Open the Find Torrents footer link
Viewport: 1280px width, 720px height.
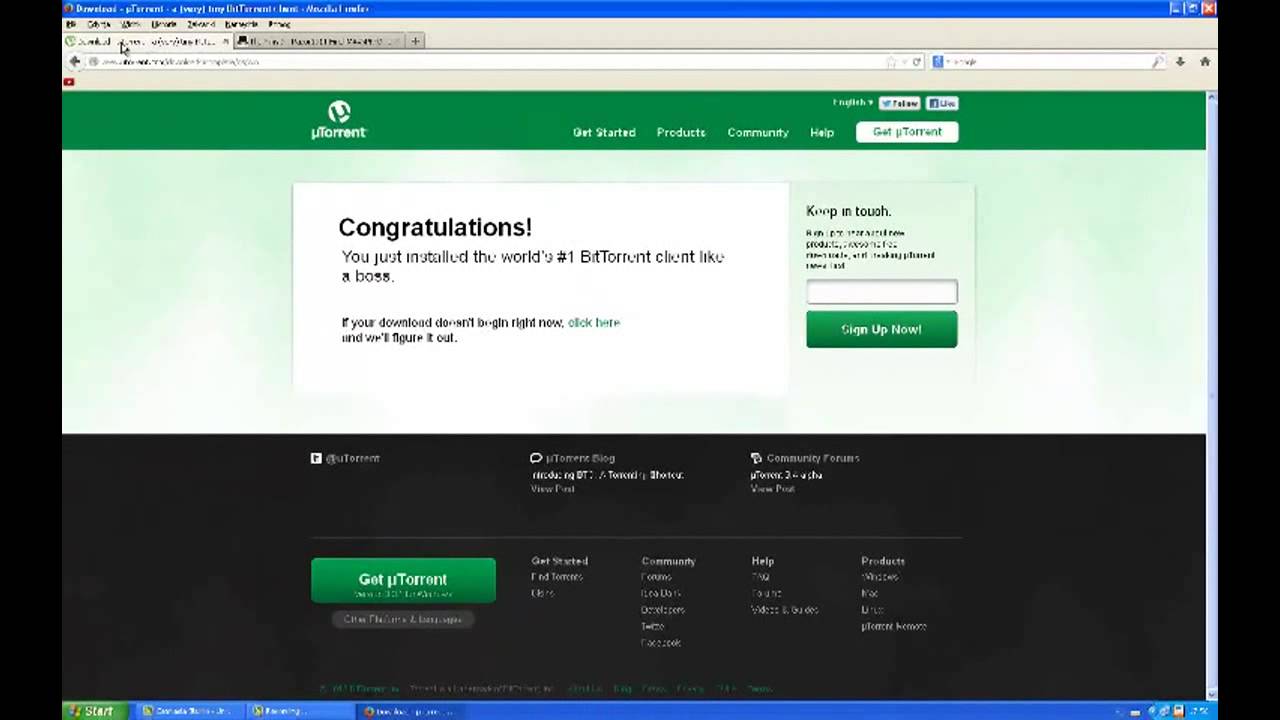point(557,577)
